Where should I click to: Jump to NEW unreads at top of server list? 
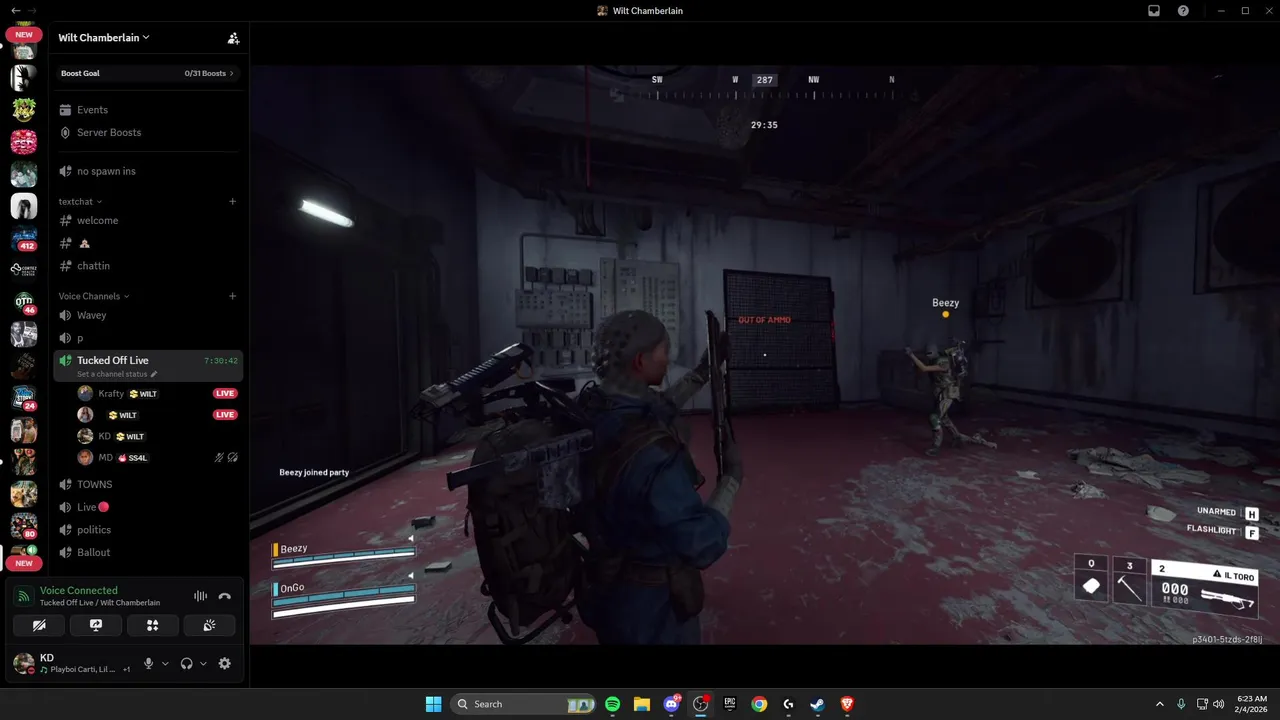pyautogui.click(x=24, y=35)
